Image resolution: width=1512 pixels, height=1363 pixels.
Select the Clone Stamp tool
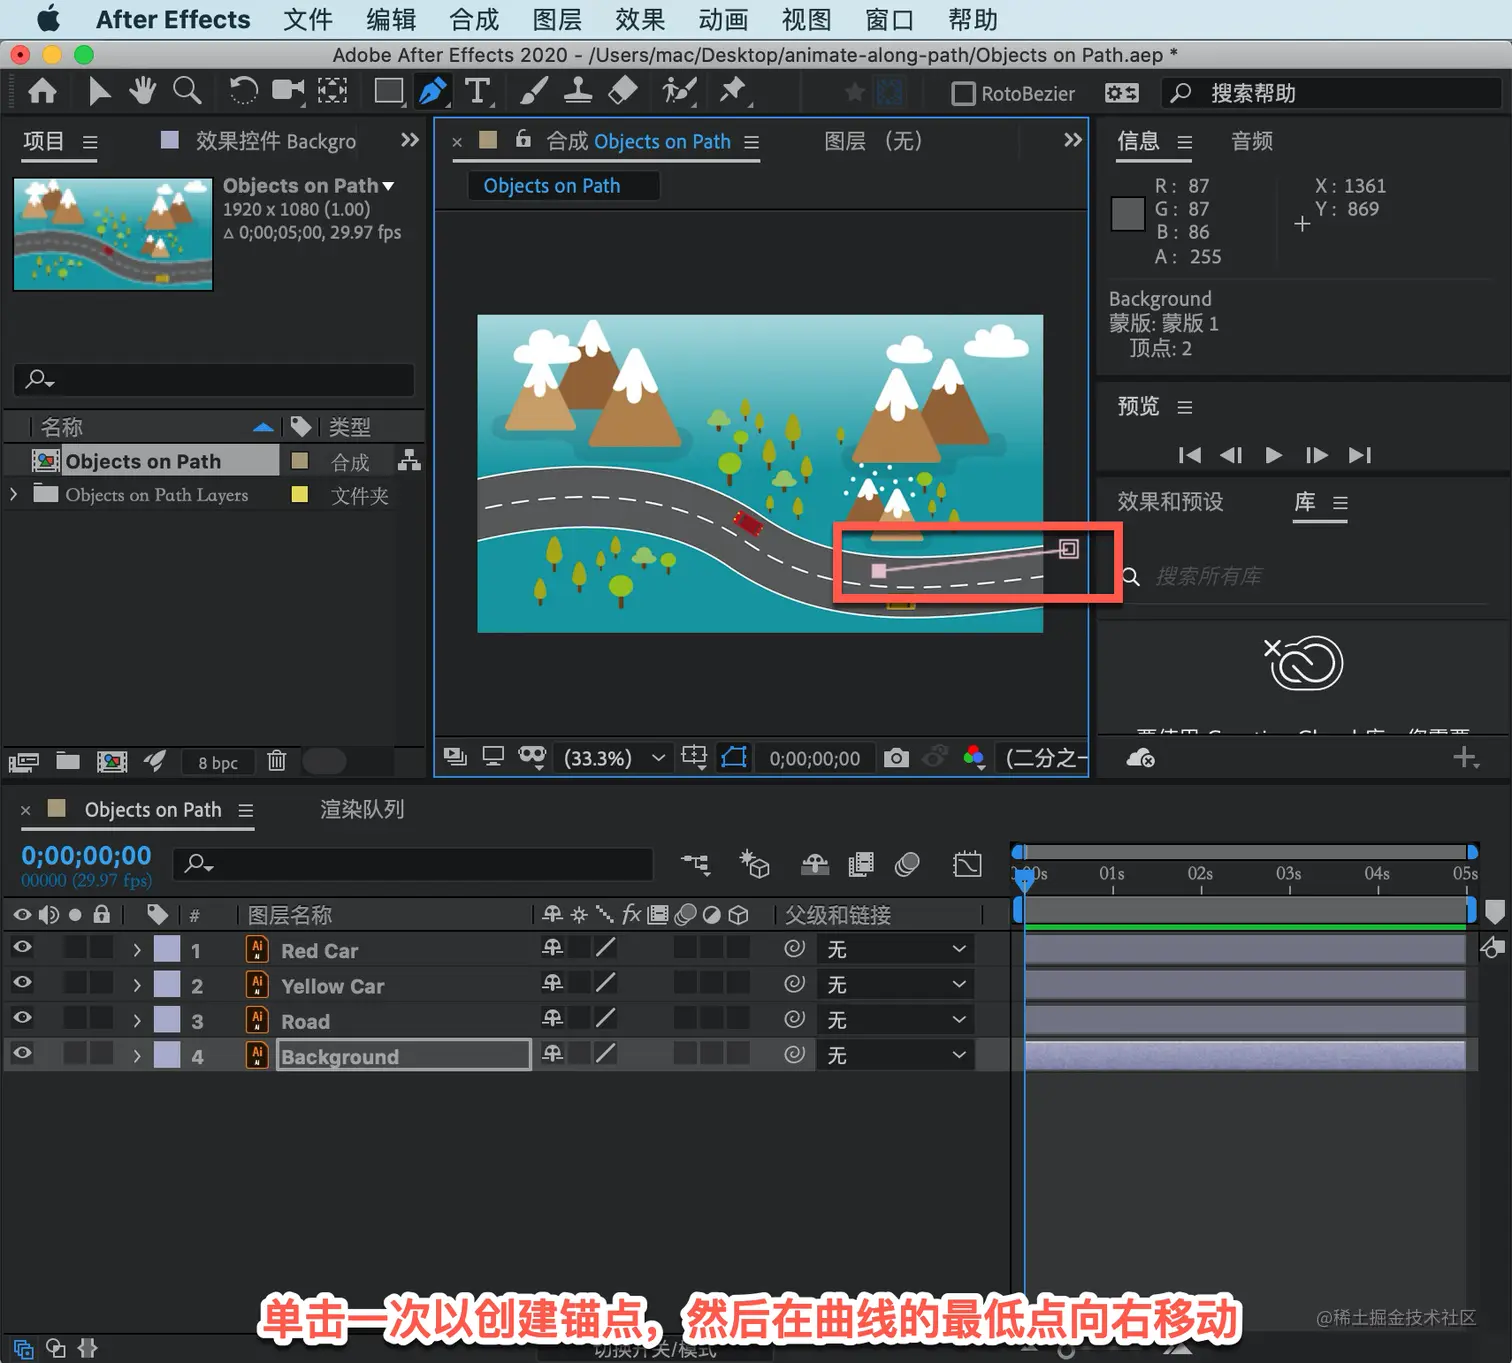[578, 92]
